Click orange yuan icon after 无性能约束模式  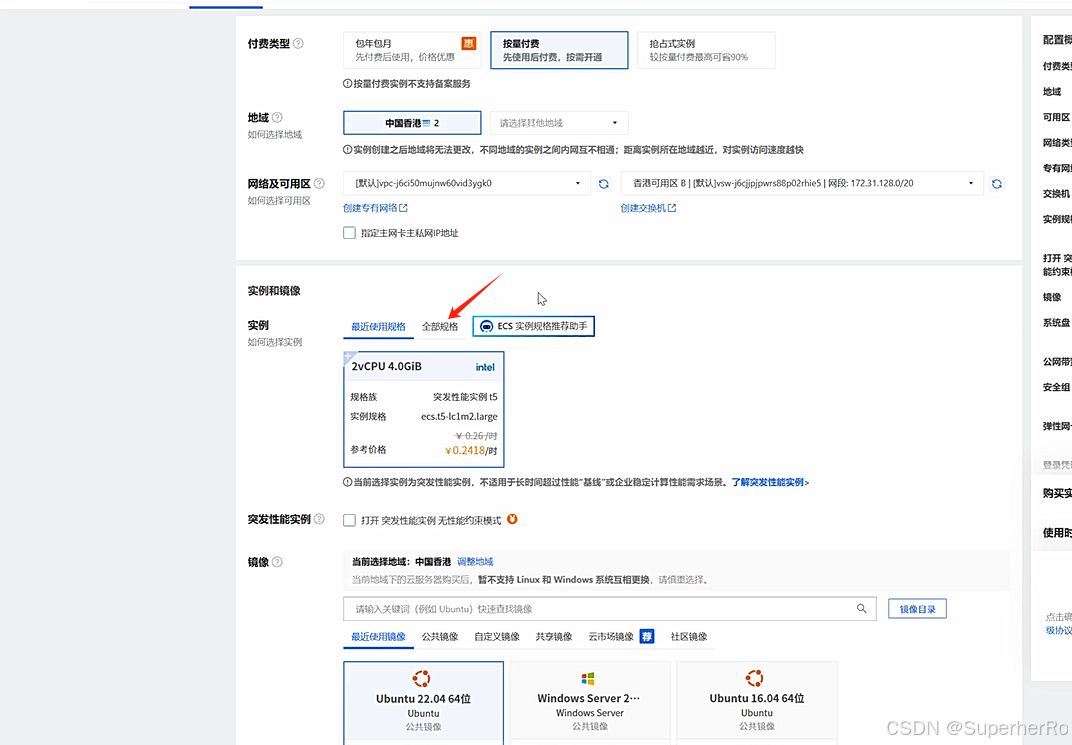coord(512,519)
